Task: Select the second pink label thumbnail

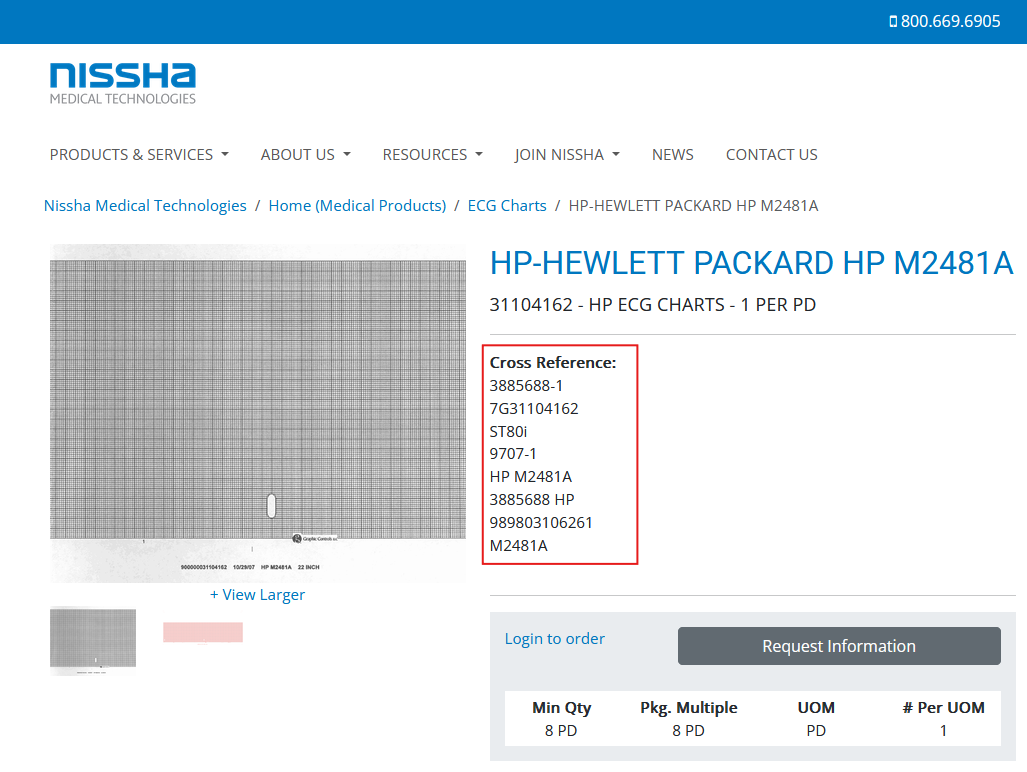Action: click(x=203, y=633)
